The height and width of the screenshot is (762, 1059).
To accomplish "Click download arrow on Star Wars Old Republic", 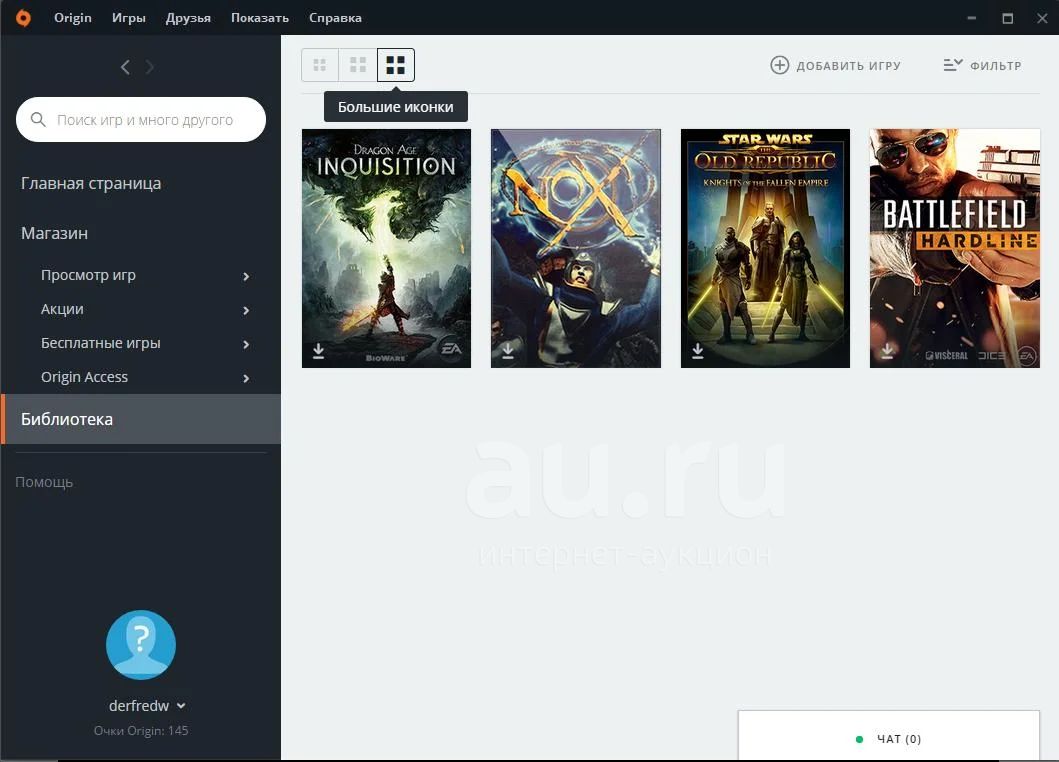I will click(698, 351).
